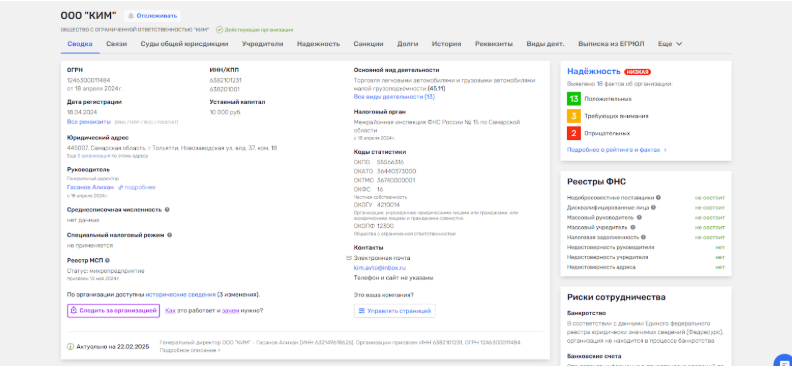Switch to the История tab
This screenshot has height=372, width=792.
(x=447, y=44)
